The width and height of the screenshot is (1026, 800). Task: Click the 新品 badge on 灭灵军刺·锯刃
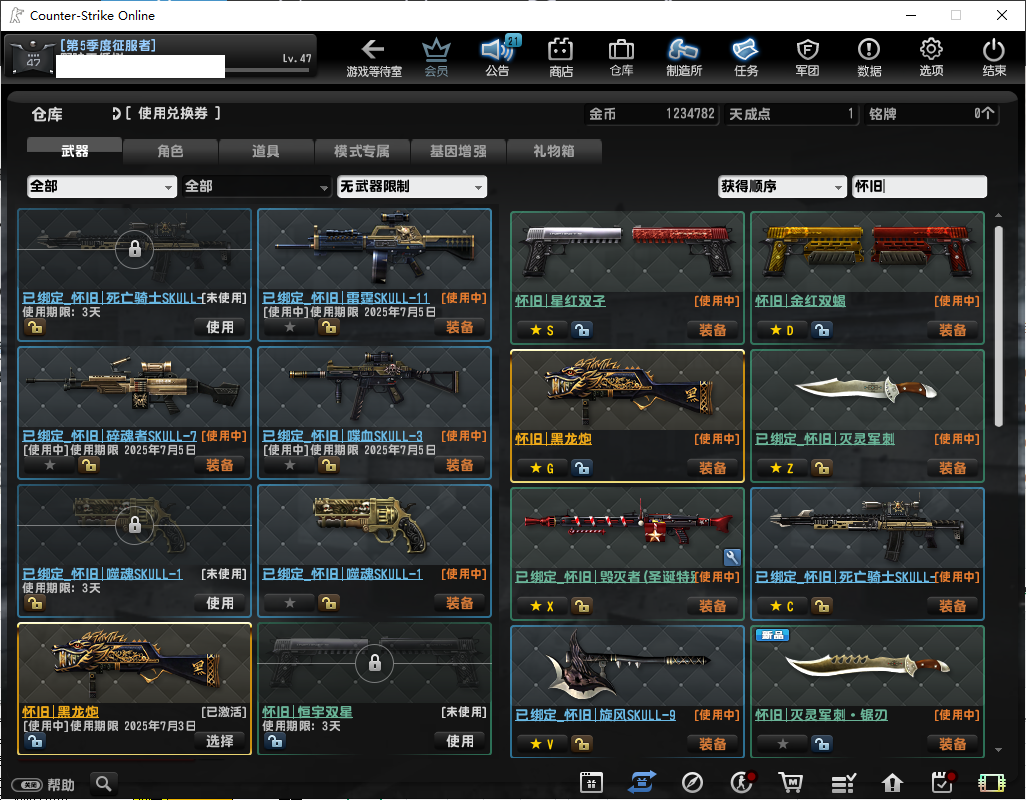point(772,635)
